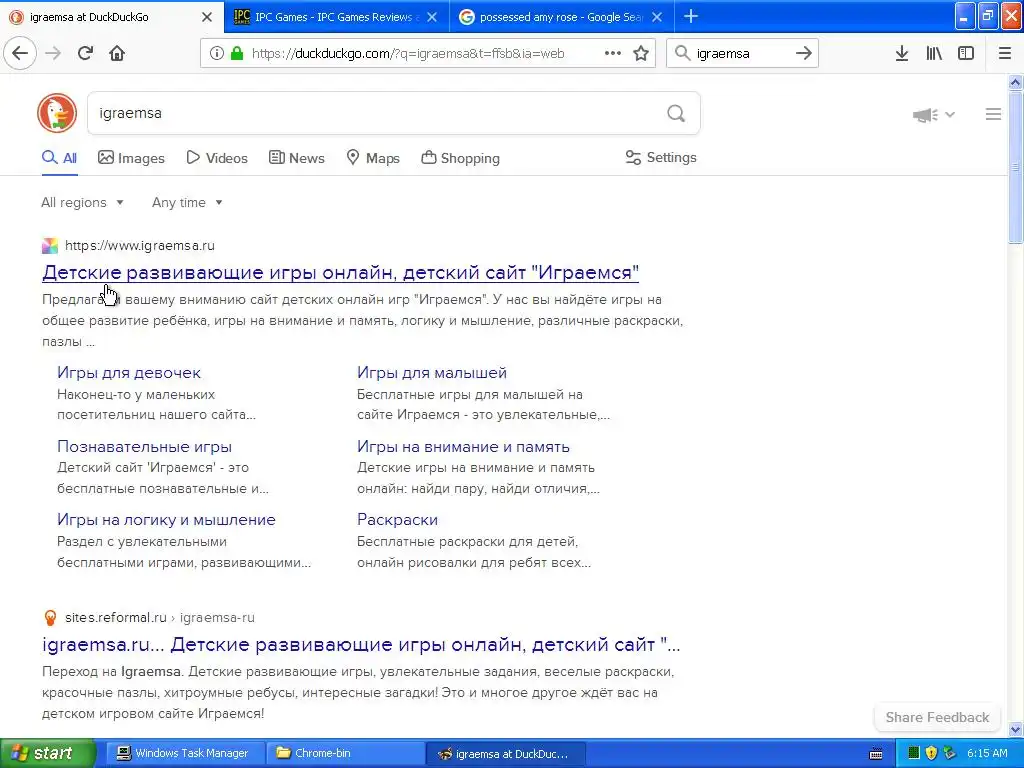
Task: Switch to Videos results
Action: pyautogui.click(x=217, y=158)
